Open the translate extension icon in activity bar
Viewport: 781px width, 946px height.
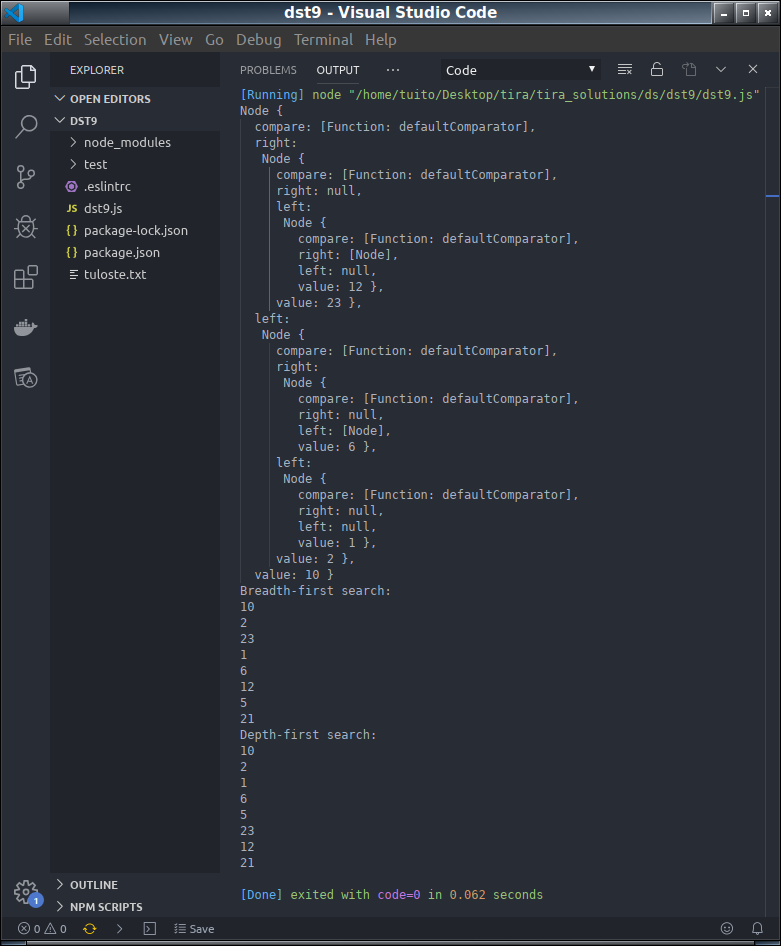[25, 378]
